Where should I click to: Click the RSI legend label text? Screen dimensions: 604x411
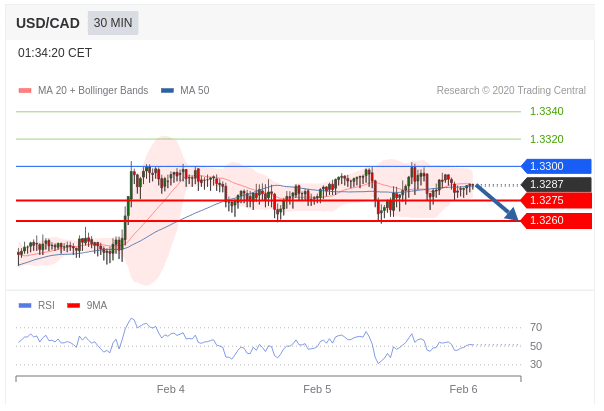46,305
